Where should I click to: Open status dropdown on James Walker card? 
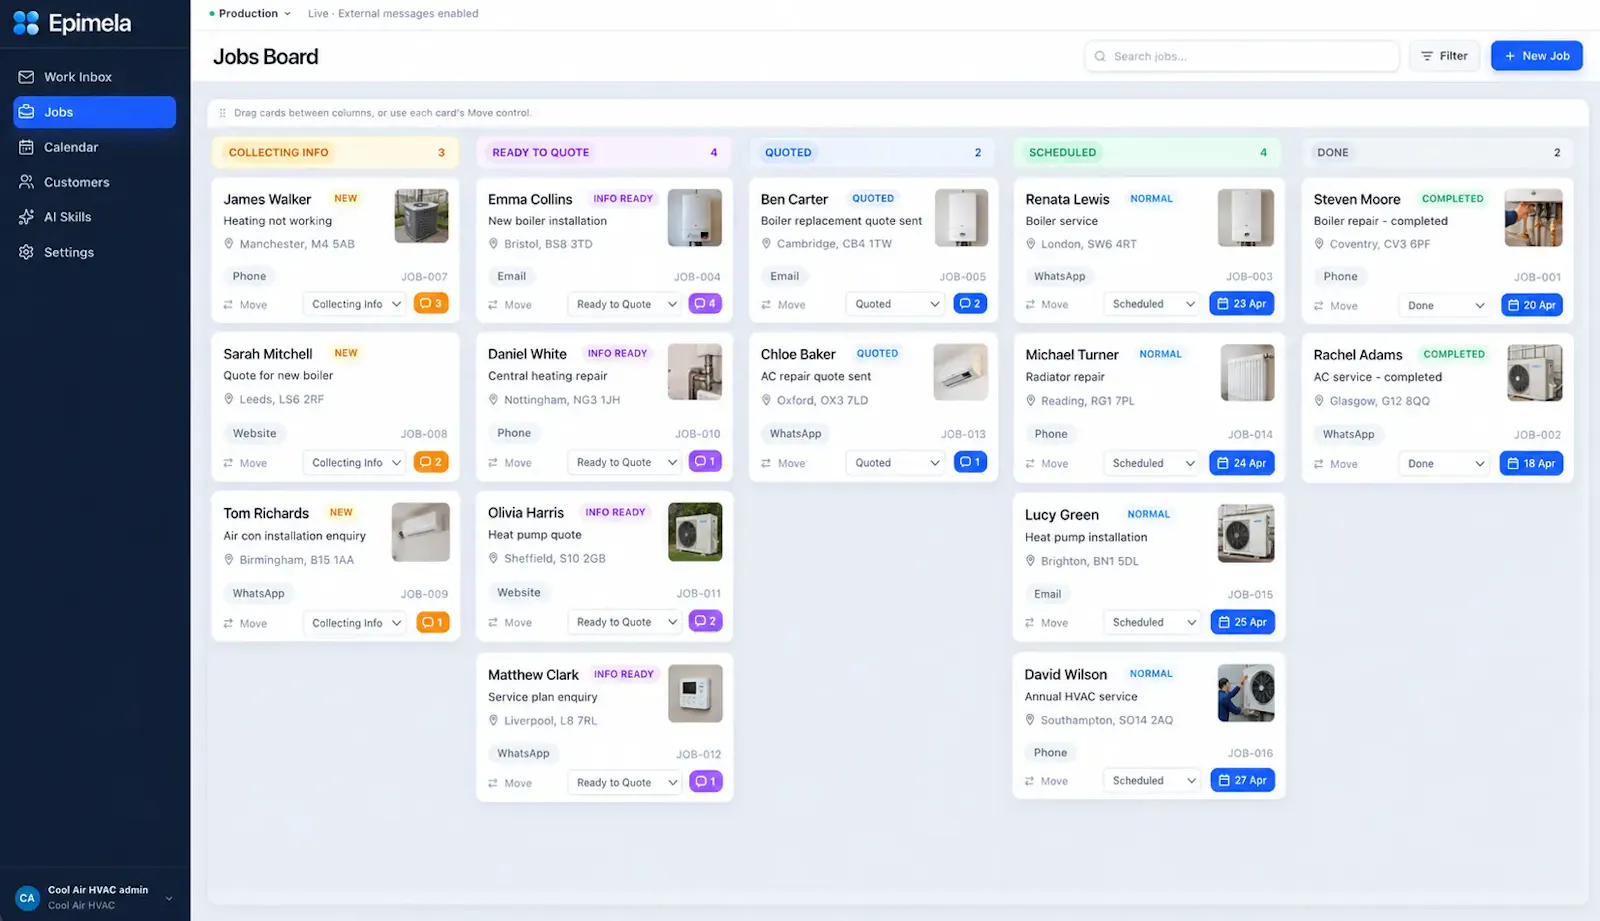[356, 304]
